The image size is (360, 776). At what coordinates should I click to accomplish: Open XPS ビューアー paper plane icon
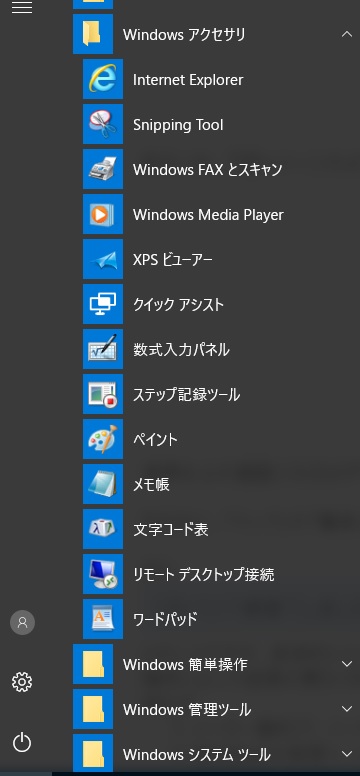pos(103,259)
